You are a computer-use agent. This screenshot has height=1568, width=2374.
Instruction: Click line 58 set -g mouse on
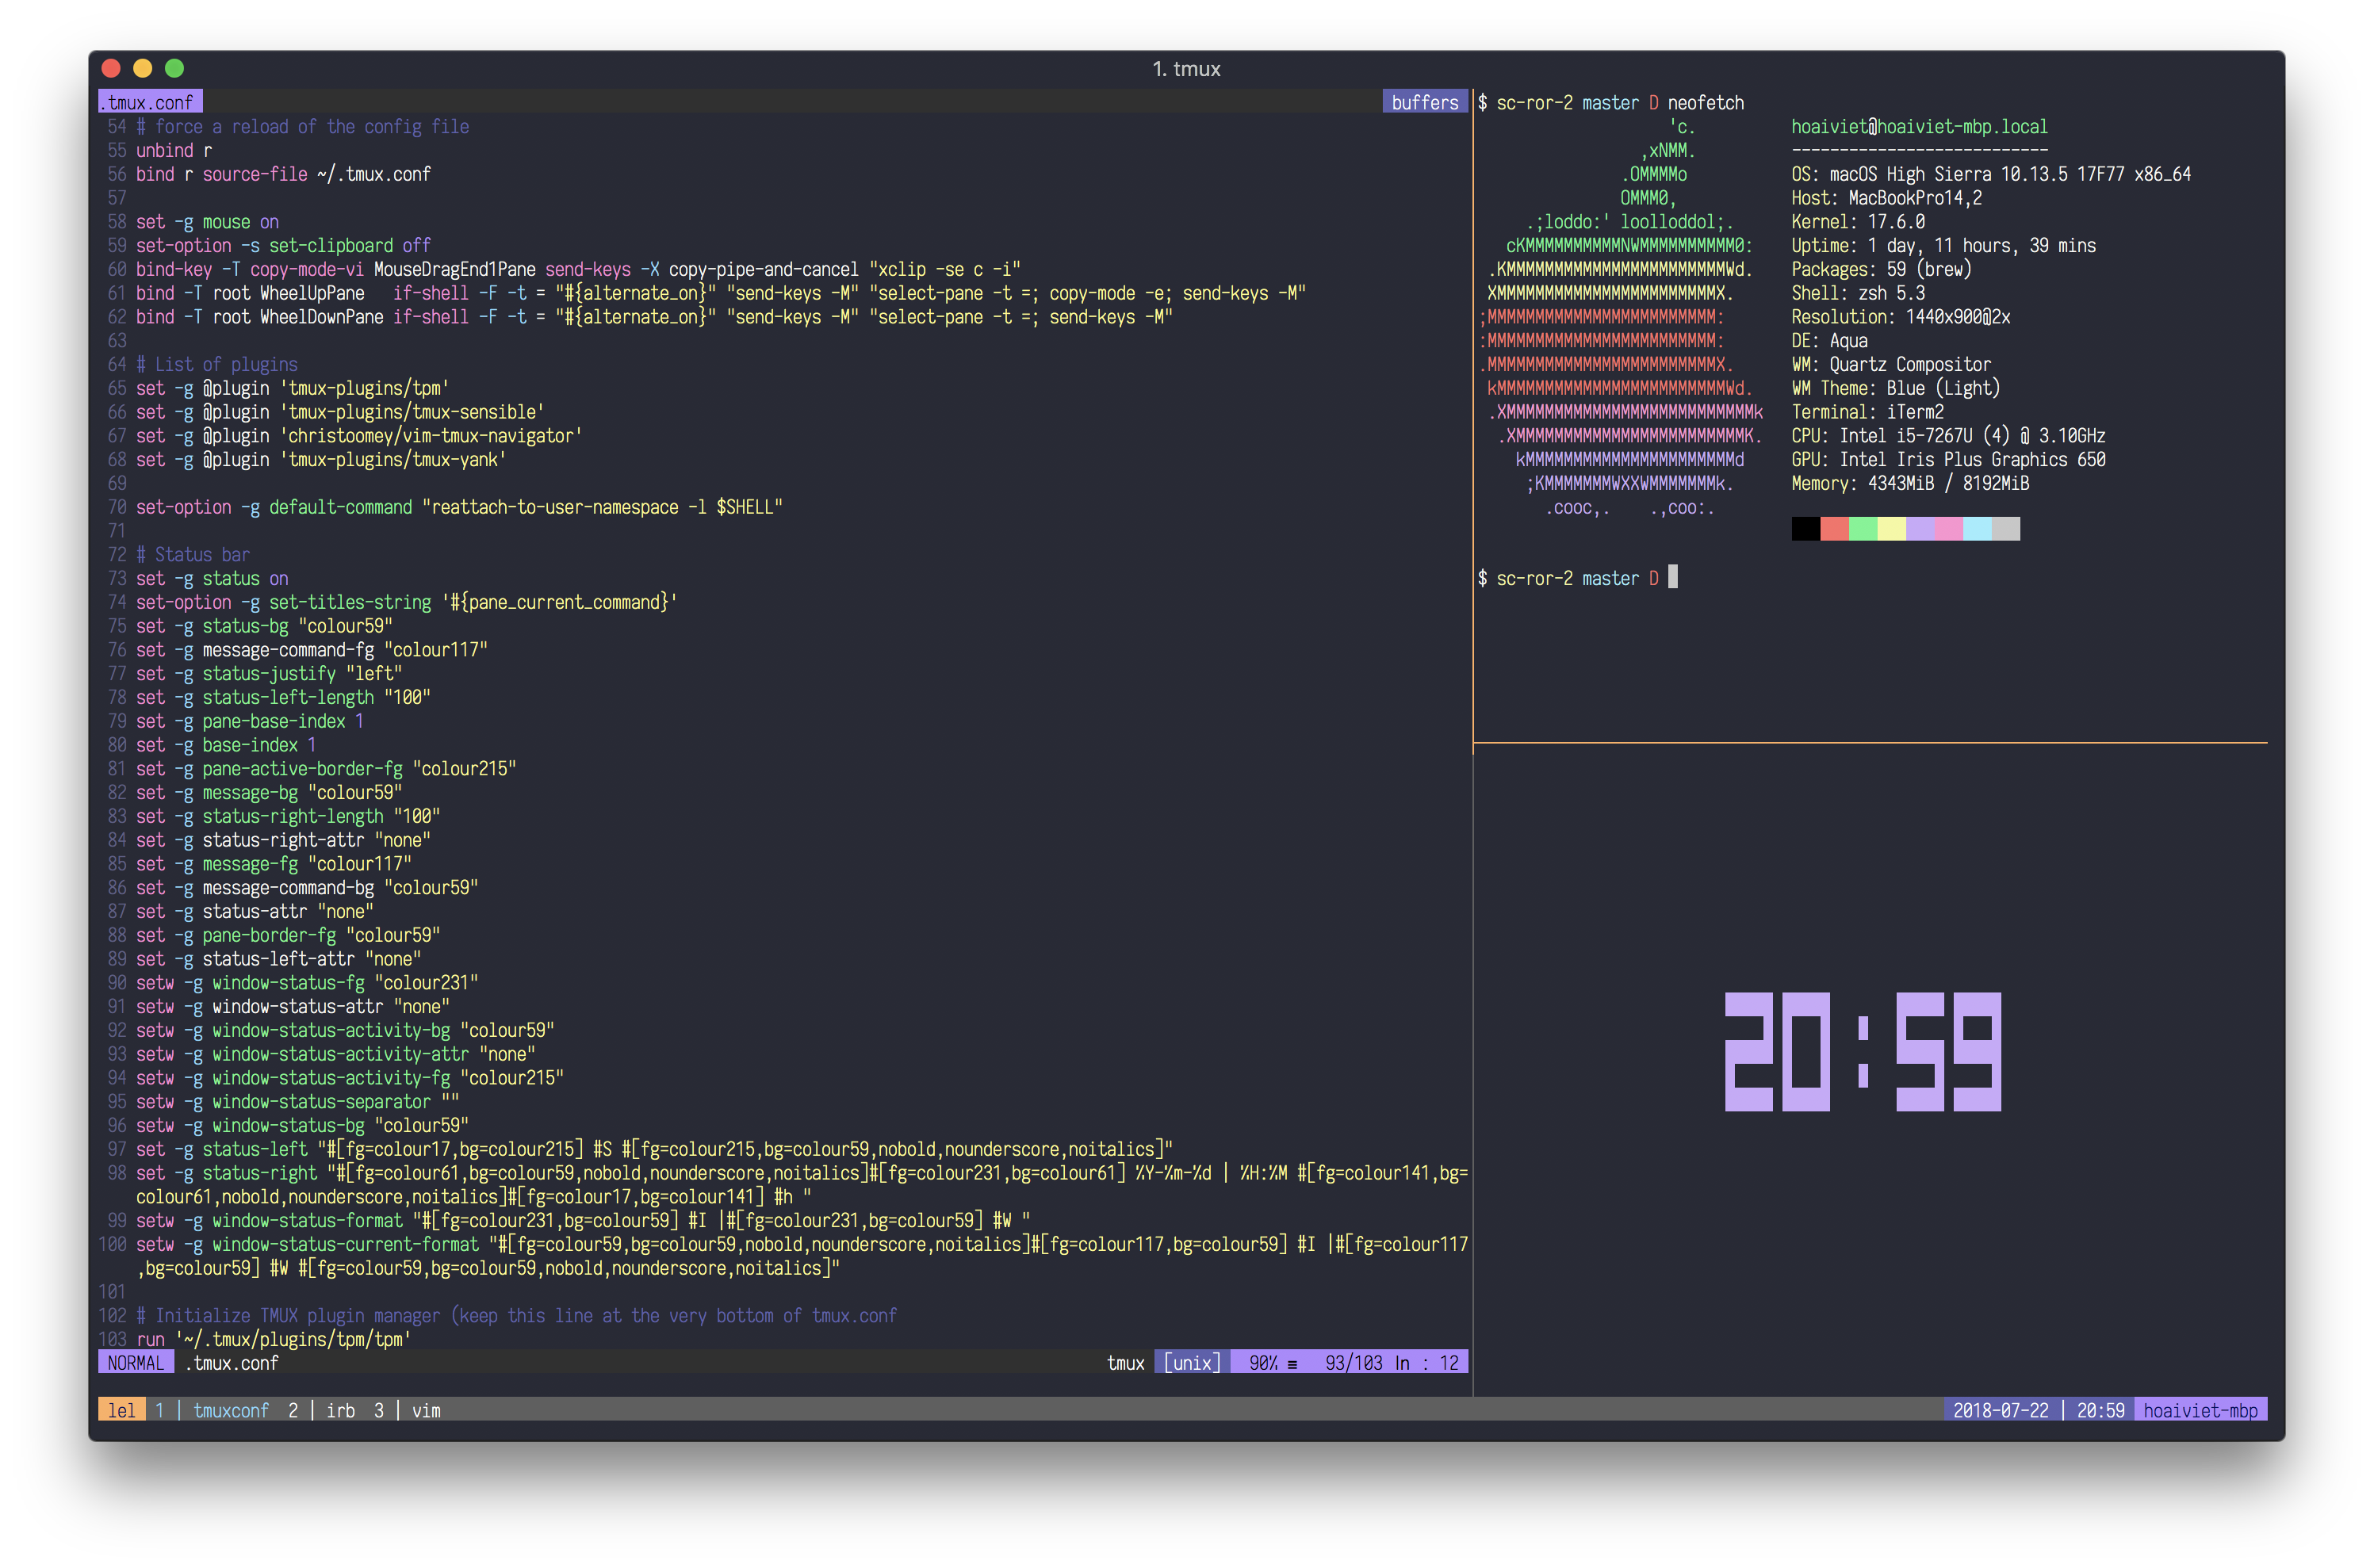(207, 222)
